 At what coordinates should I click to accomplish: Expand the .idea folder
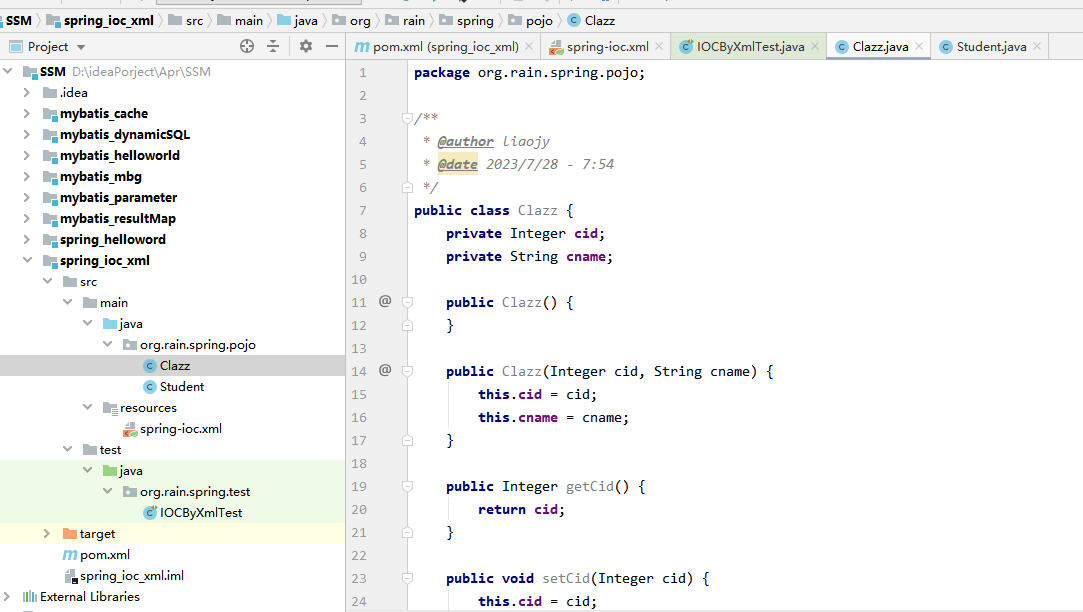tap(27, 93)
